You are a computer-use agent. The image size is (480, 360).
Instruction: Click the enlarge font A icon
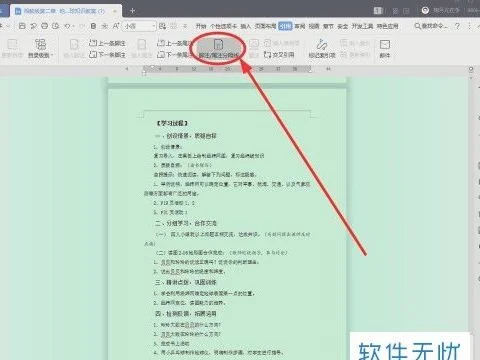click(116, 26)
